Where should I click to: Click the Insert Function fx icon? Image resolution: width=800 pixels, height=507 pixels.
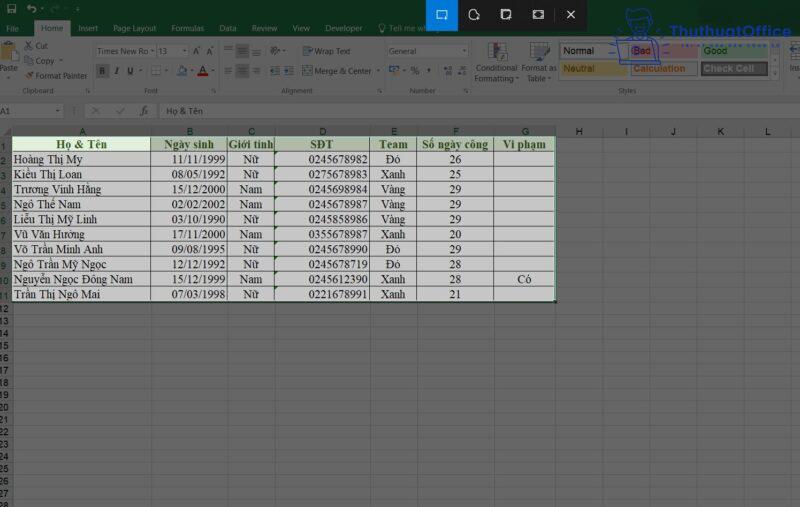144,111
